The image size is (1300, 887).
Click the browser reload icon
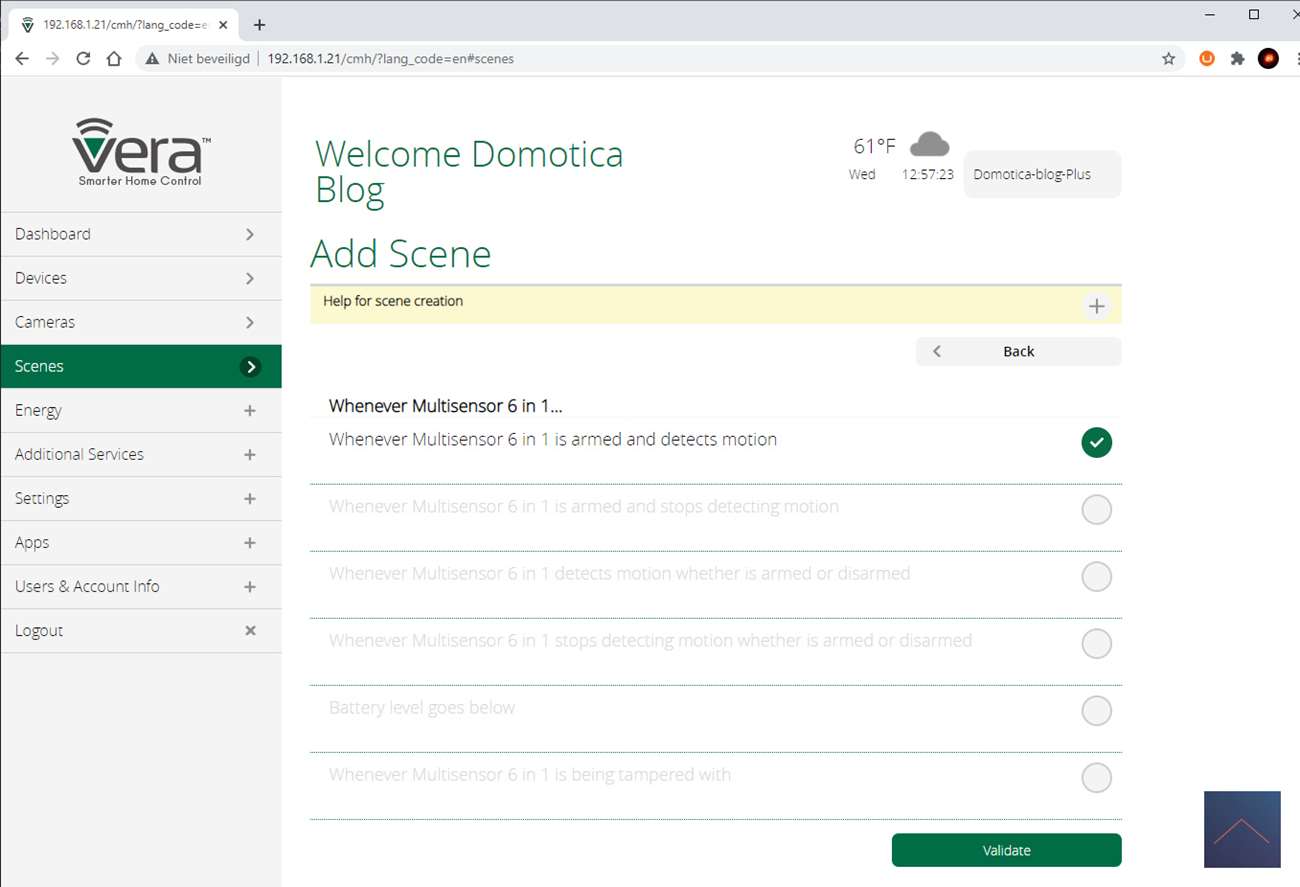pyautogui.click(x=83, y=59)
